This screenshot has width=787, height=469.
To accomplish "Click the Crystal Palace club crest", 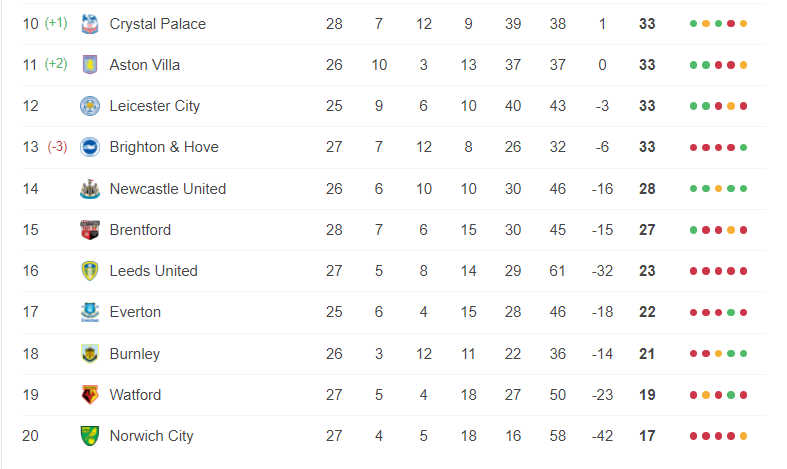I will coord(90,24).
